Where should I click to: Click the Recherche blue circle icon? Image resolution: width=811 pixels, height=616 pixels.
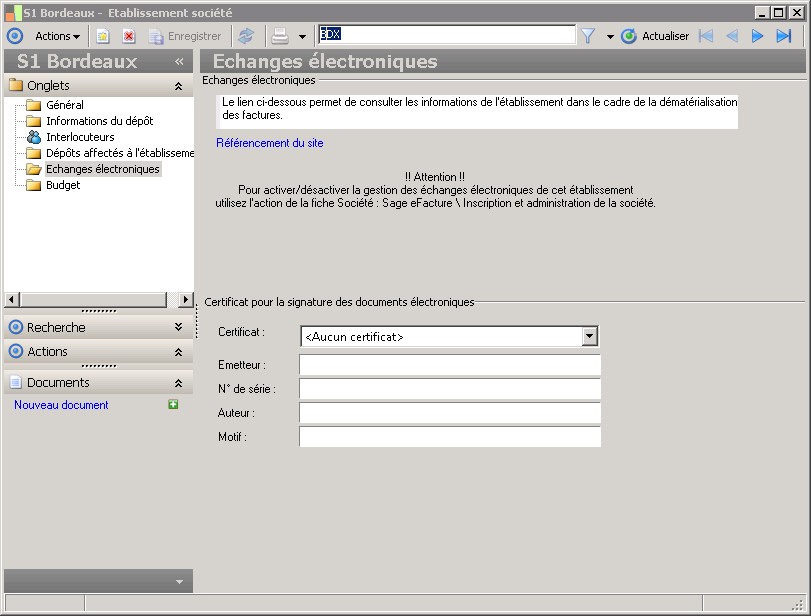[x=16, y=327]
